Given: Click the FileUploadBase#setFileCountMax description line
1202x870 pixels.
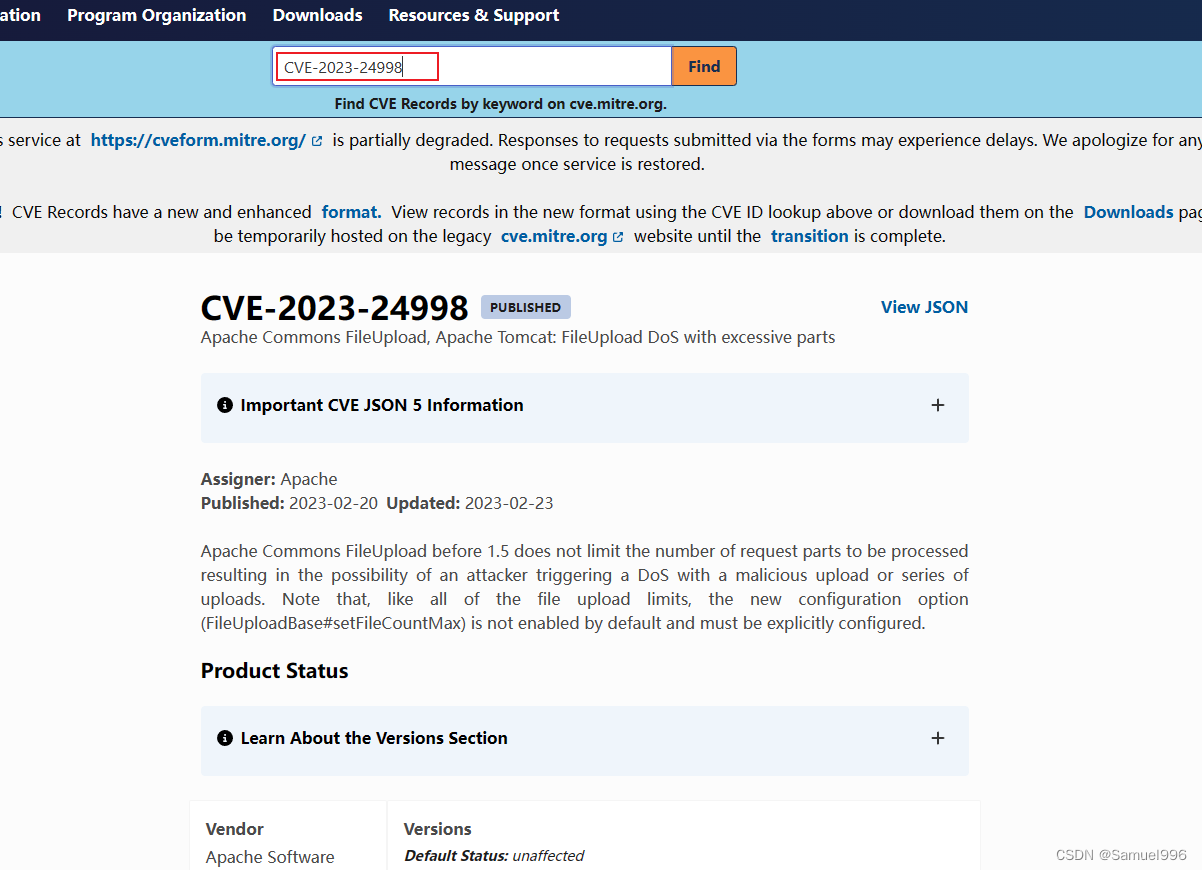Looking at the screenshot, I should [564, 623].
